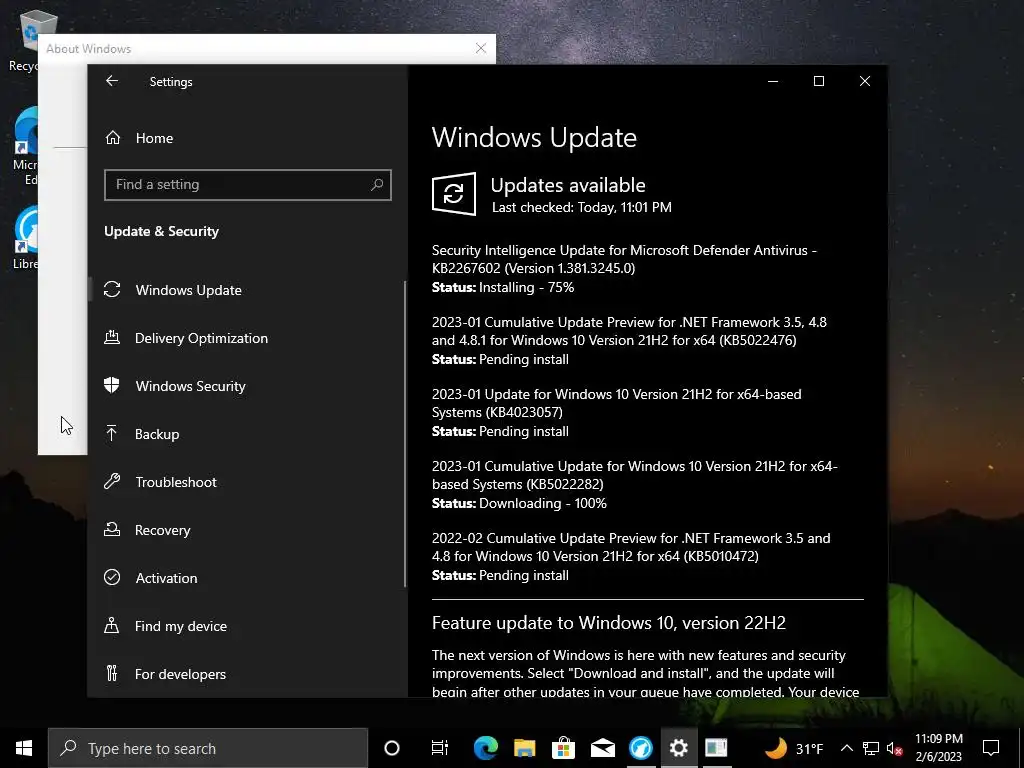Image resolution: width=1024 pixels, height=768 pixels.
Task: Click the KB4023057 update entry
Action: point(616,403)
